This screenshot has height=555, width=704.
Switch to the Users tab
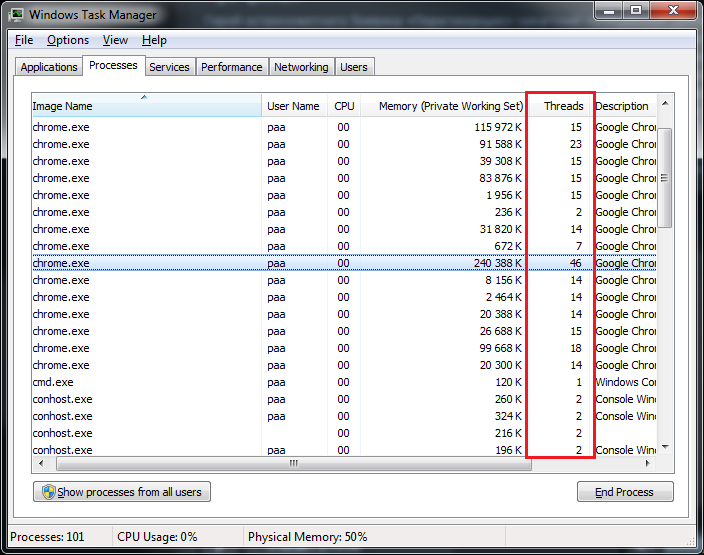[x=354, y=67]
